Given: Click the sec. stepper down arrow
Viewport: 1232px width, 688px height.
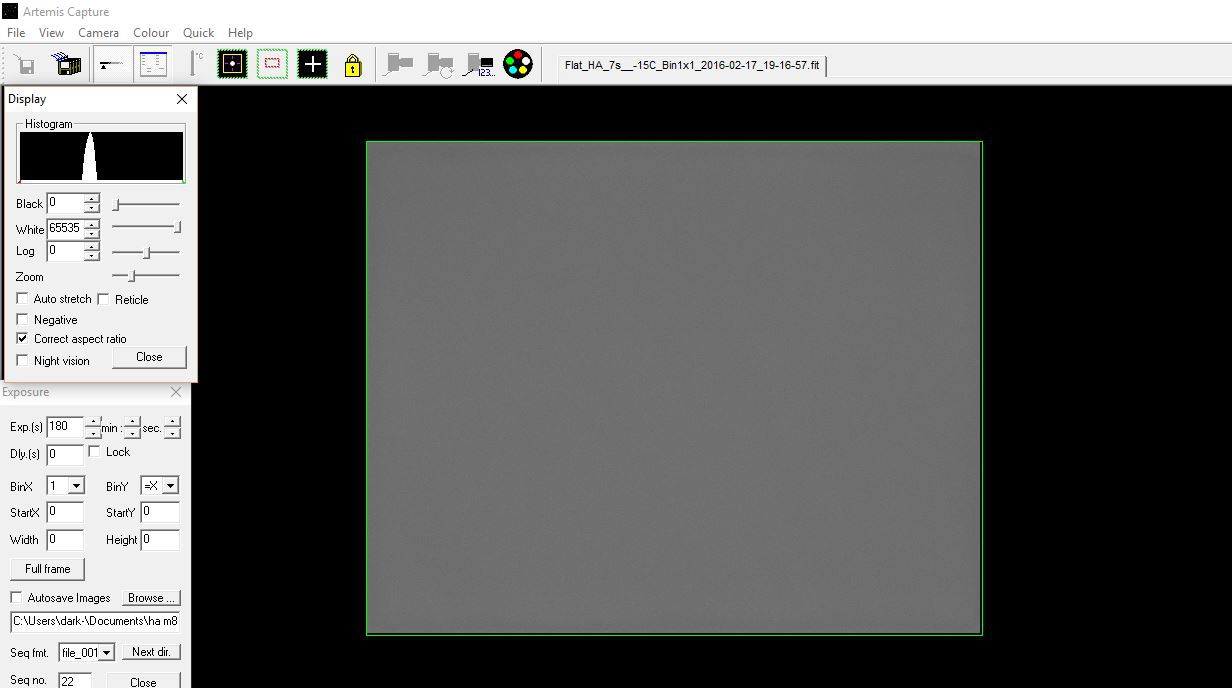Looking at the screenshot, I should click(173, 433).
